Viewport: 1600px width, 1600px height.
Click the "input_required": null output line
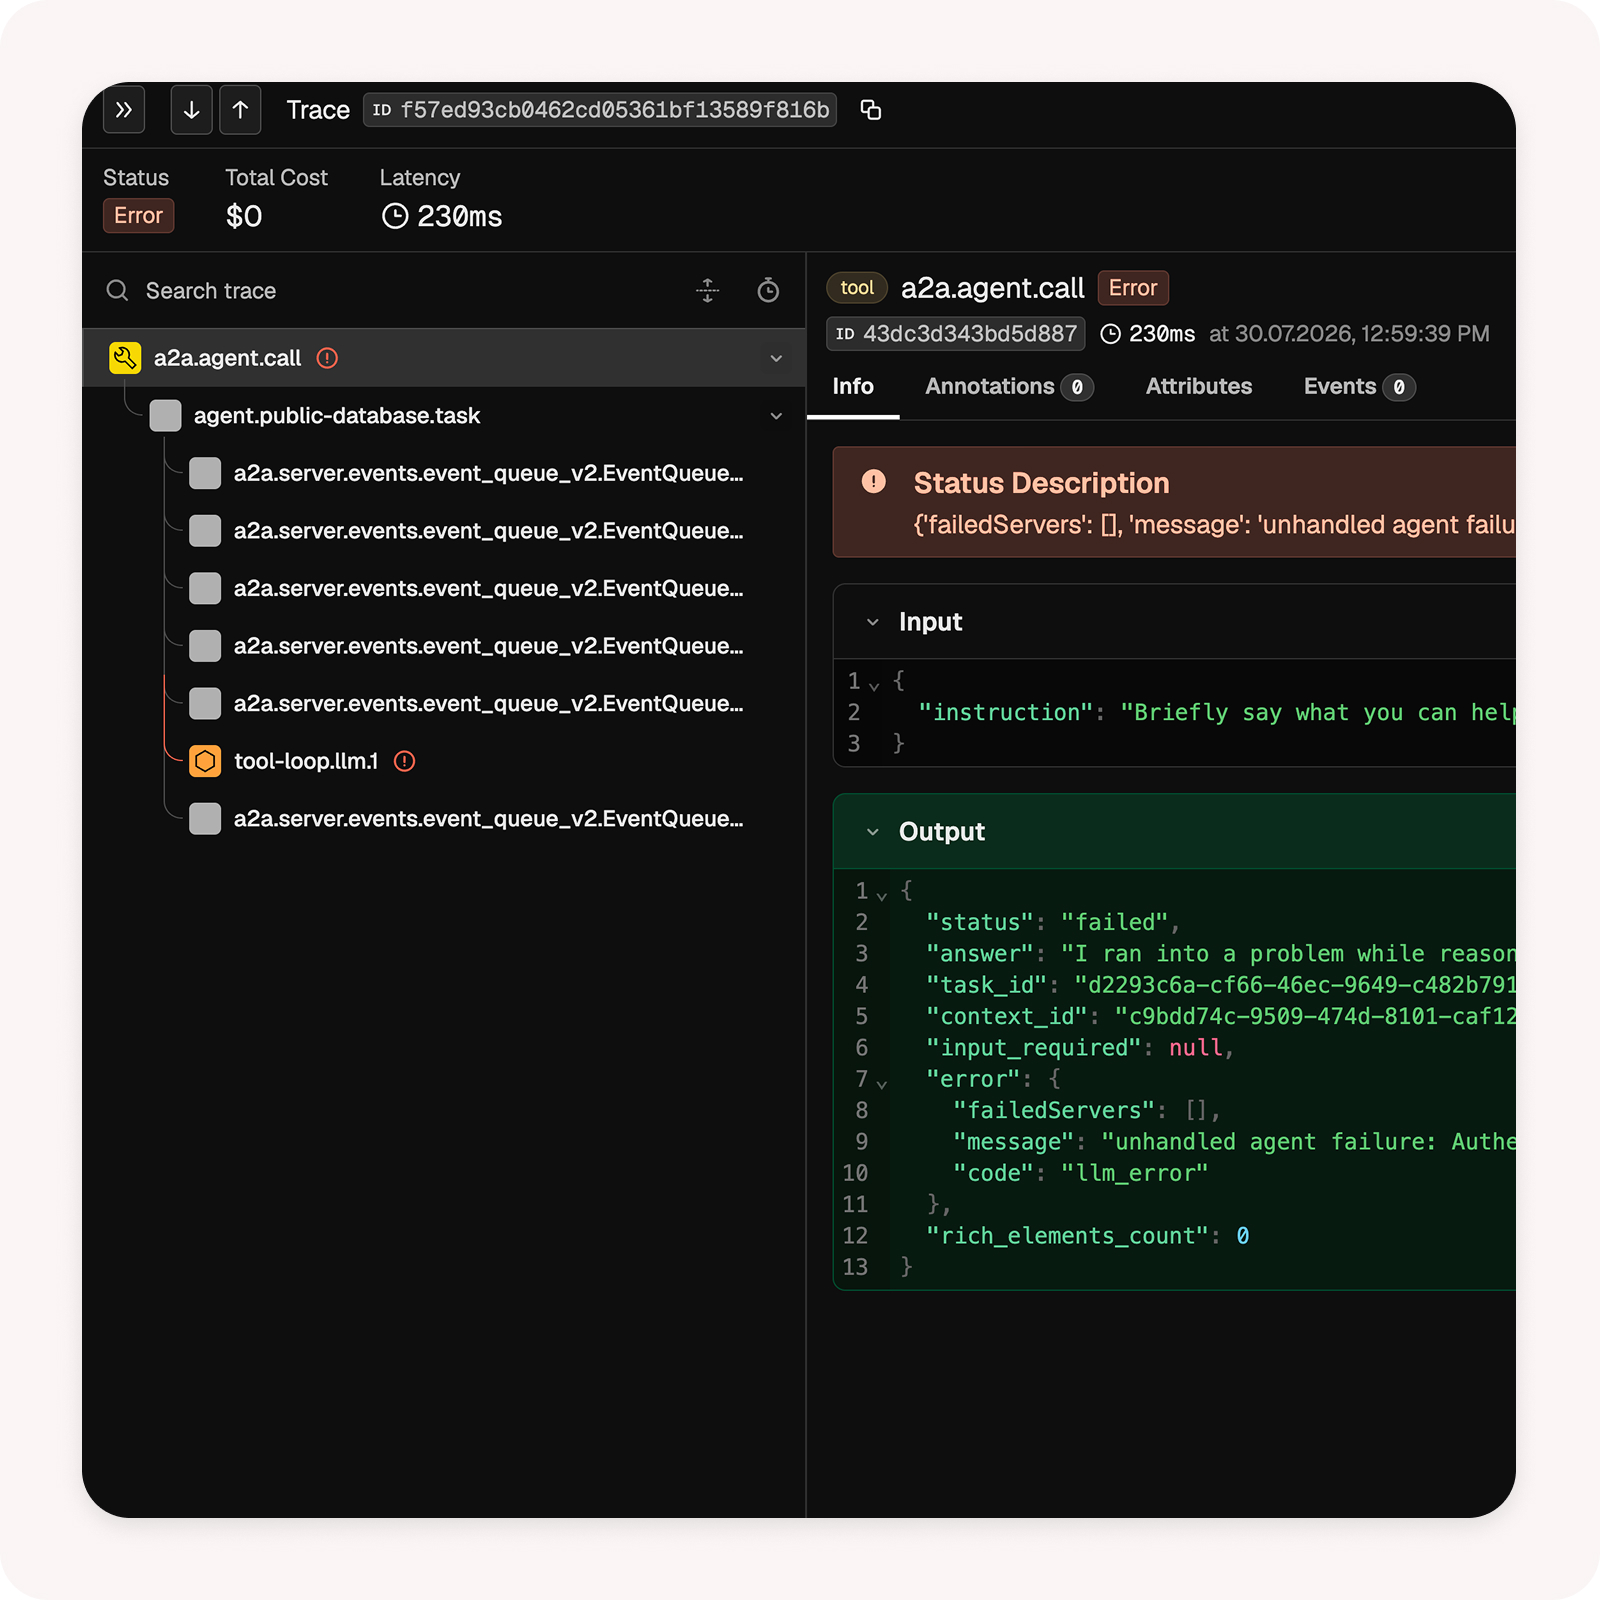click(x=1080, y=1048)
